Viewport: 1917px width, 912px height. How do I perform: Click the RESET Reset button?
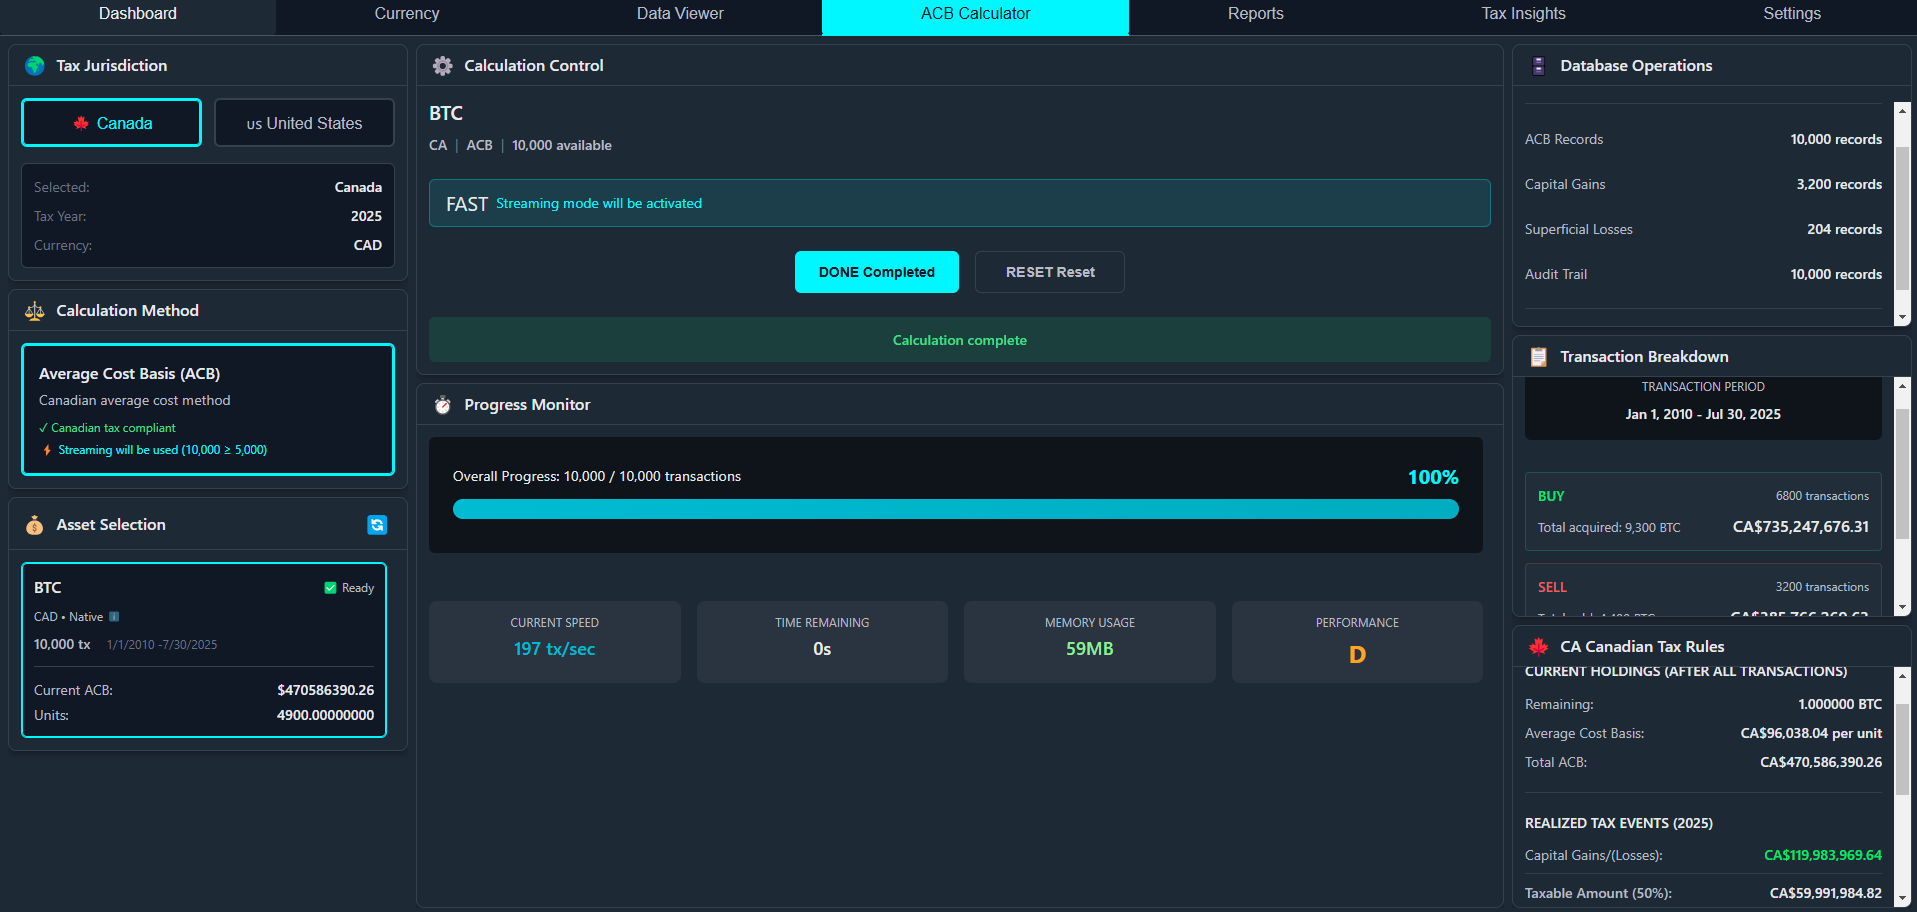point(1049,271)
